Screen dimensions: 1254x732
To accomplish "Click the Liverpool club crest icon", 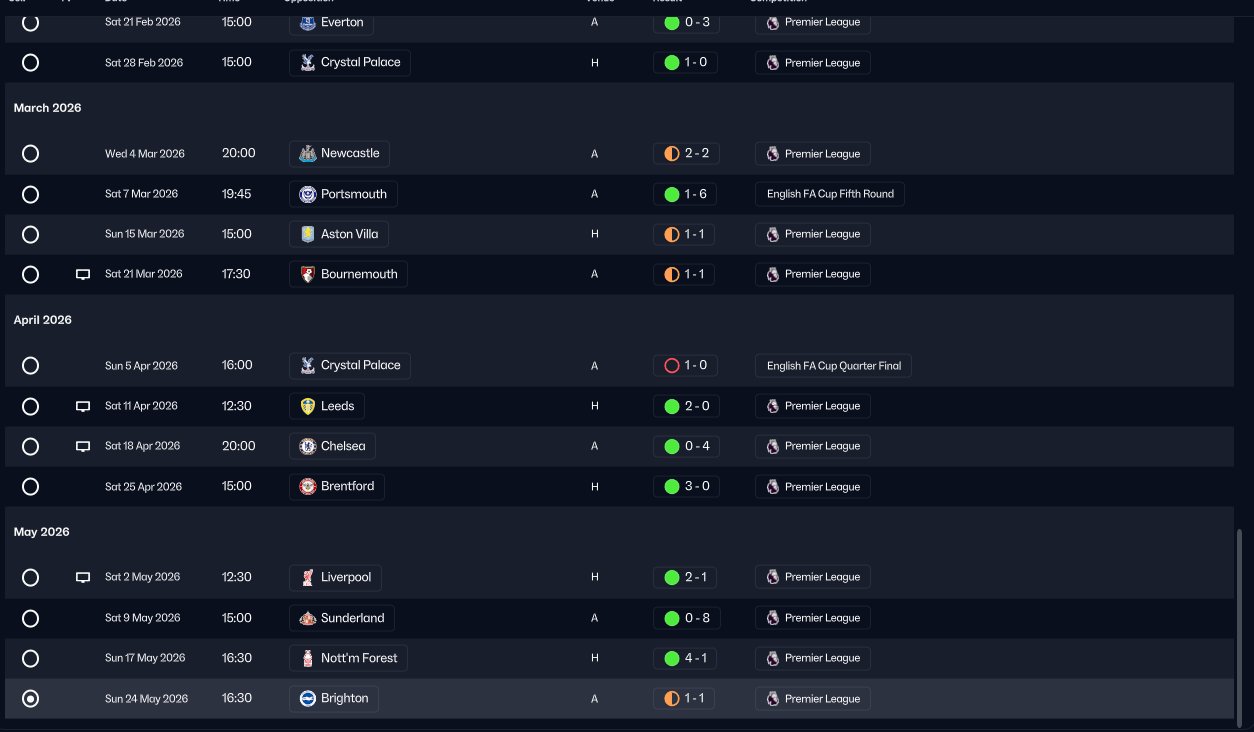I will coord(307,577).
